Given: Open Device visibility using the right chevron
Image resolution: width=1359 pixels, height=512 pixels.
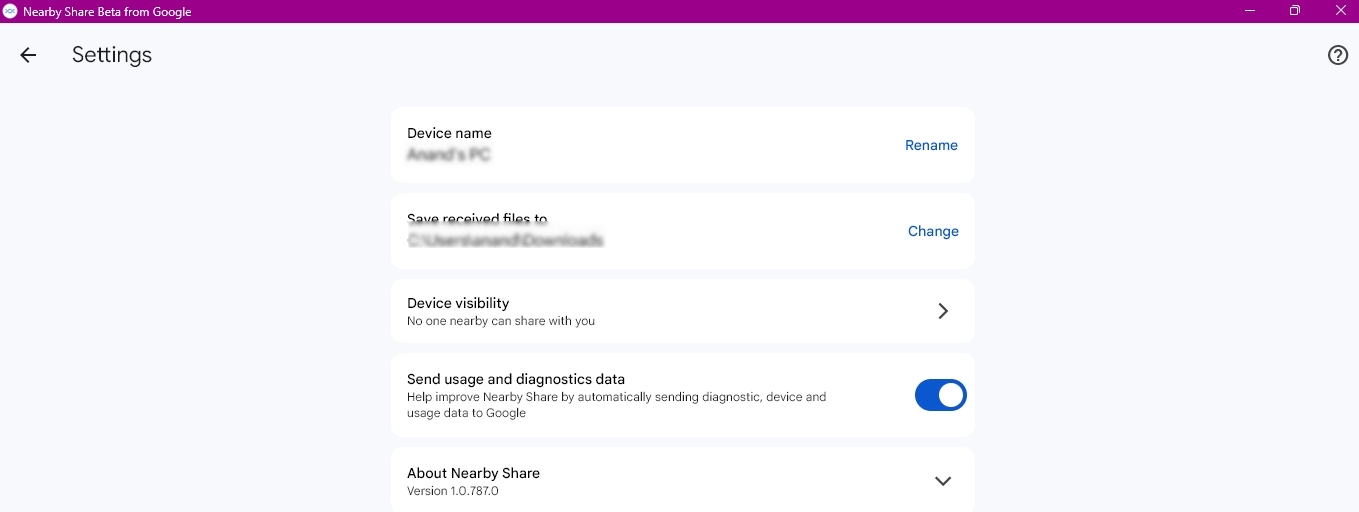Looking at the screenshot, I should click(x=942, y=311).
